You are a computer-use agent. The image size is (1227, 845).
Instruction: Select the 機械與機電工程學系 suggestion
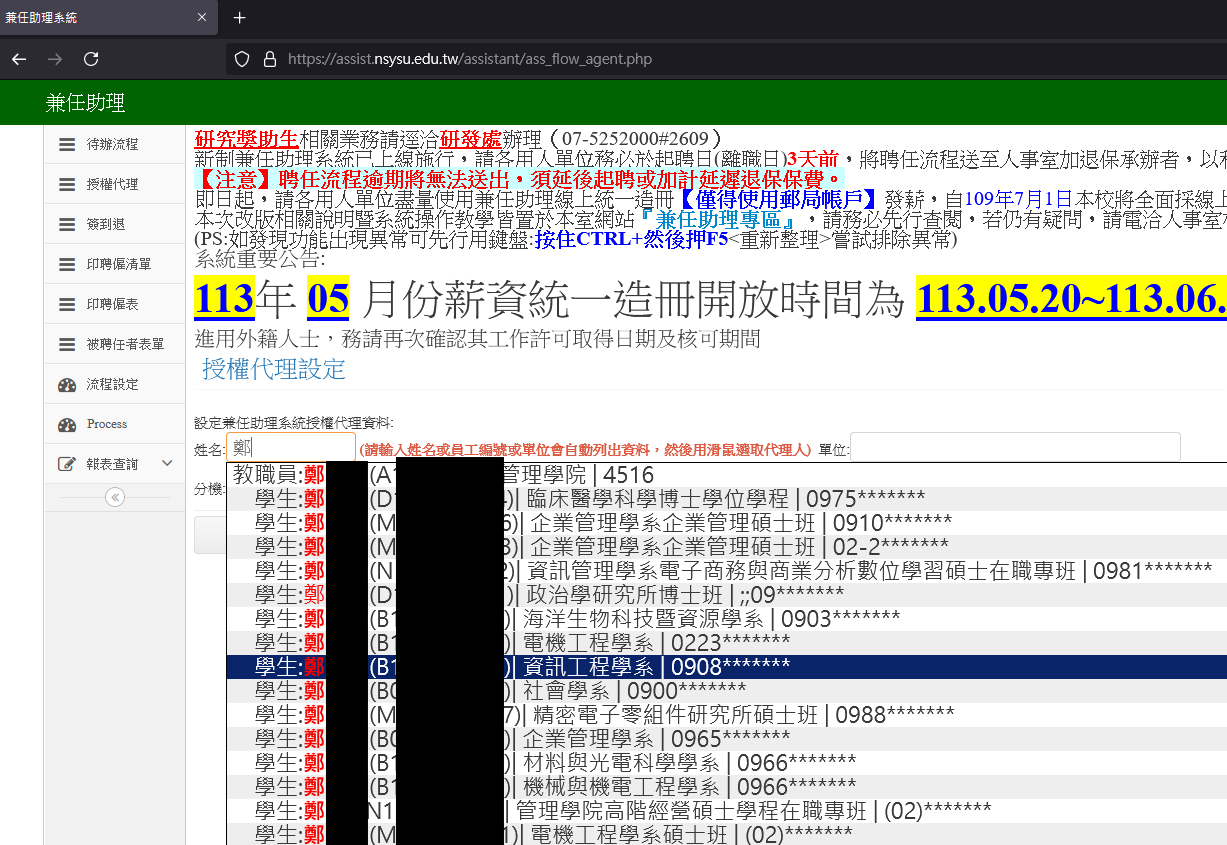(x=726, y=786)
